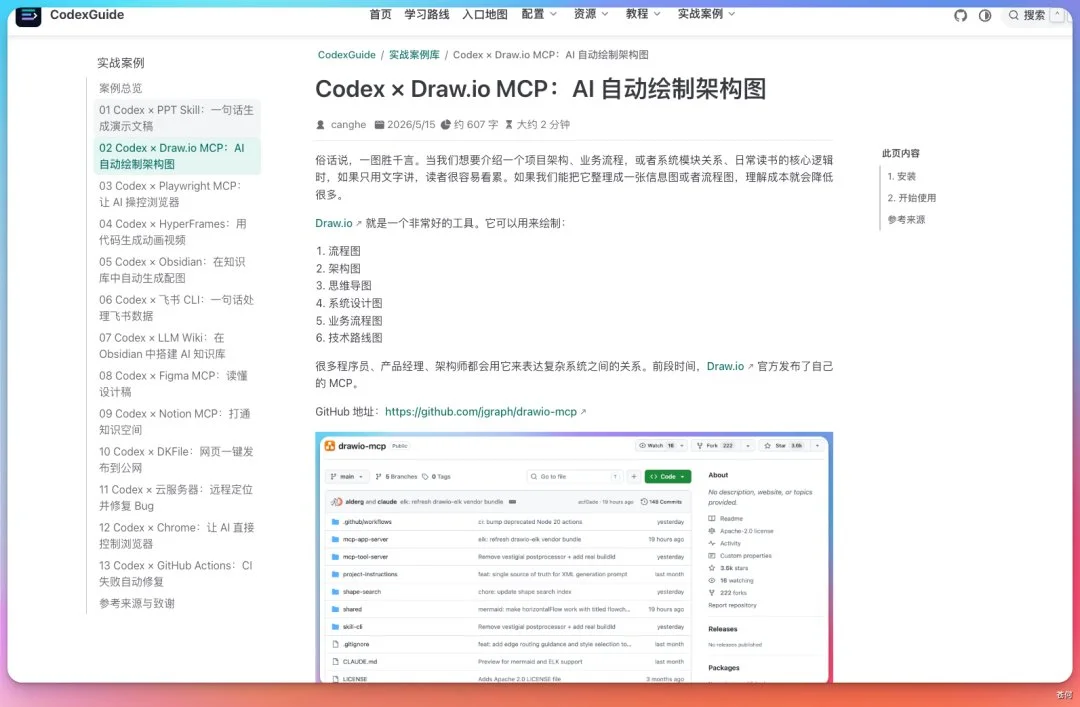Open sidebar item 05 Codex × Obsidian
This screenshot has height=707, width=1080.
(177, 269)
